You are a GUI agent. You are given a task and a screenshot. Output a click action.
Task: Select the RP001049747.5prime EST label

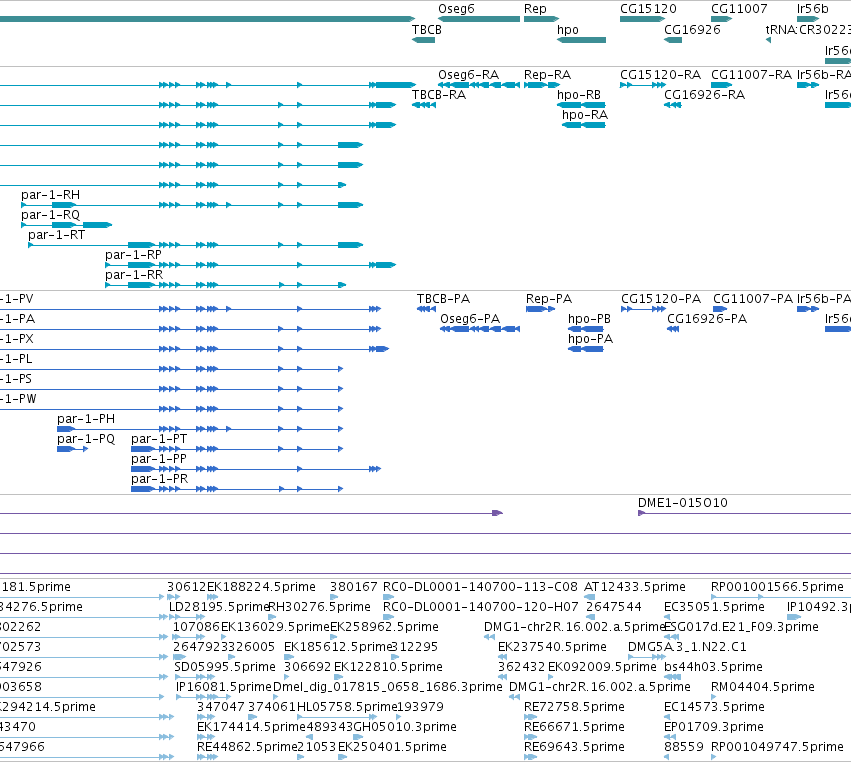[x=777, y=747]
